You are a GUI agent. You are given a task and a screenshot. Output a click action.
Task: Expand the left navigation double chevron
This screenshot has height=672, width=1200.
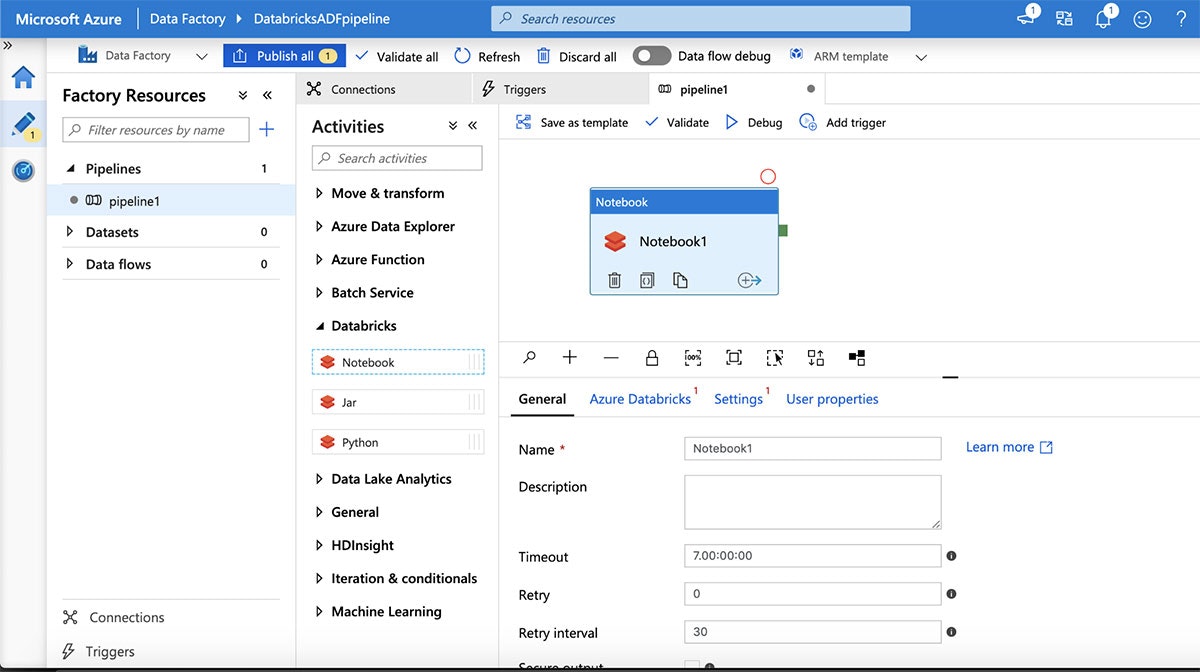8,46
